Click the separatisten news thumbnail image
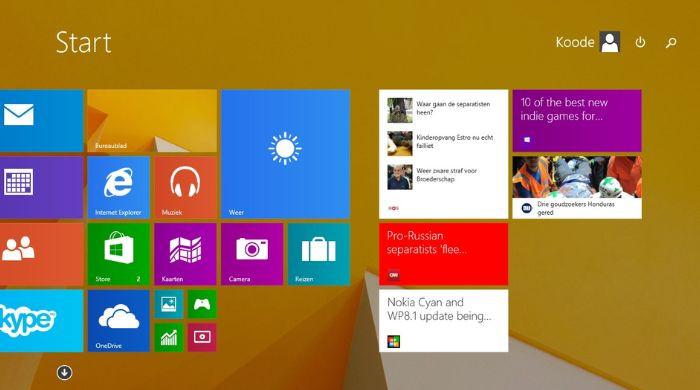The image size is (700, 390). [400, 110]
